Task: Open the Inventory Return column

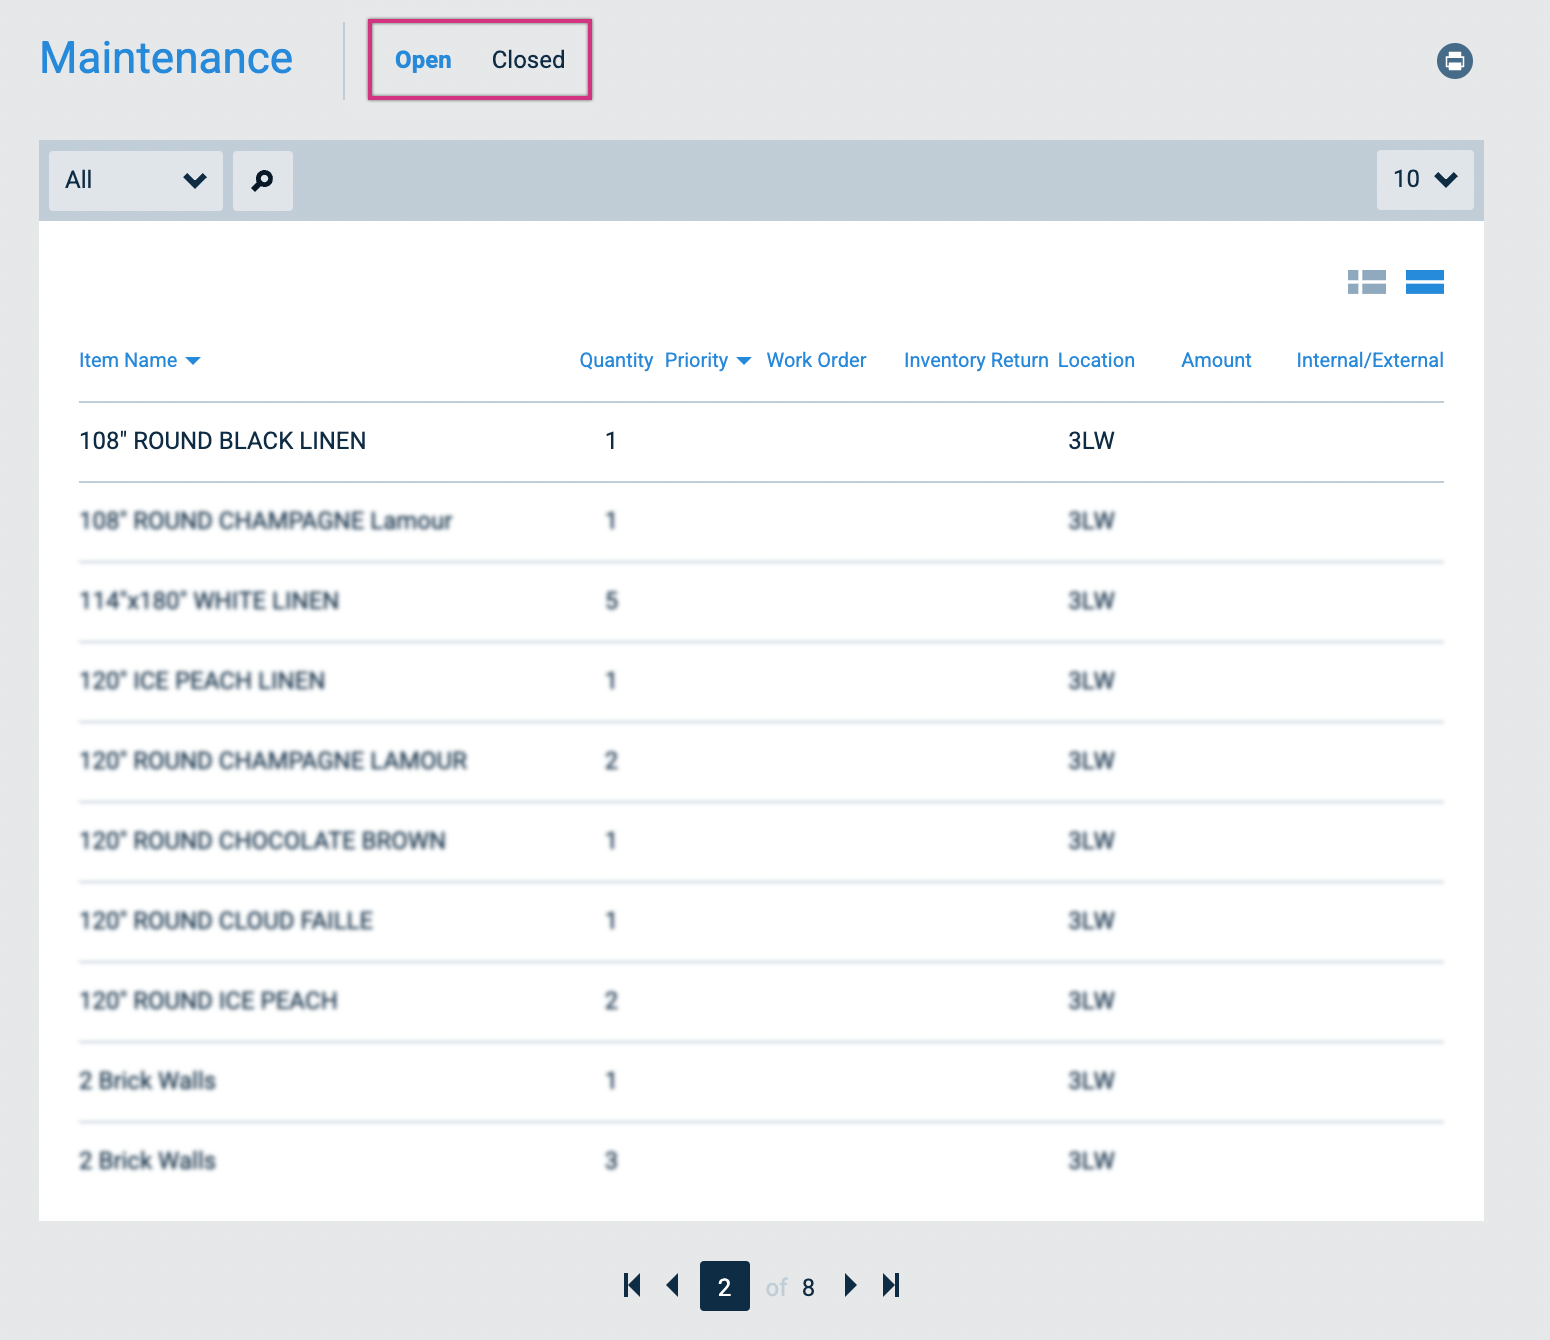Action: (975, 360)
